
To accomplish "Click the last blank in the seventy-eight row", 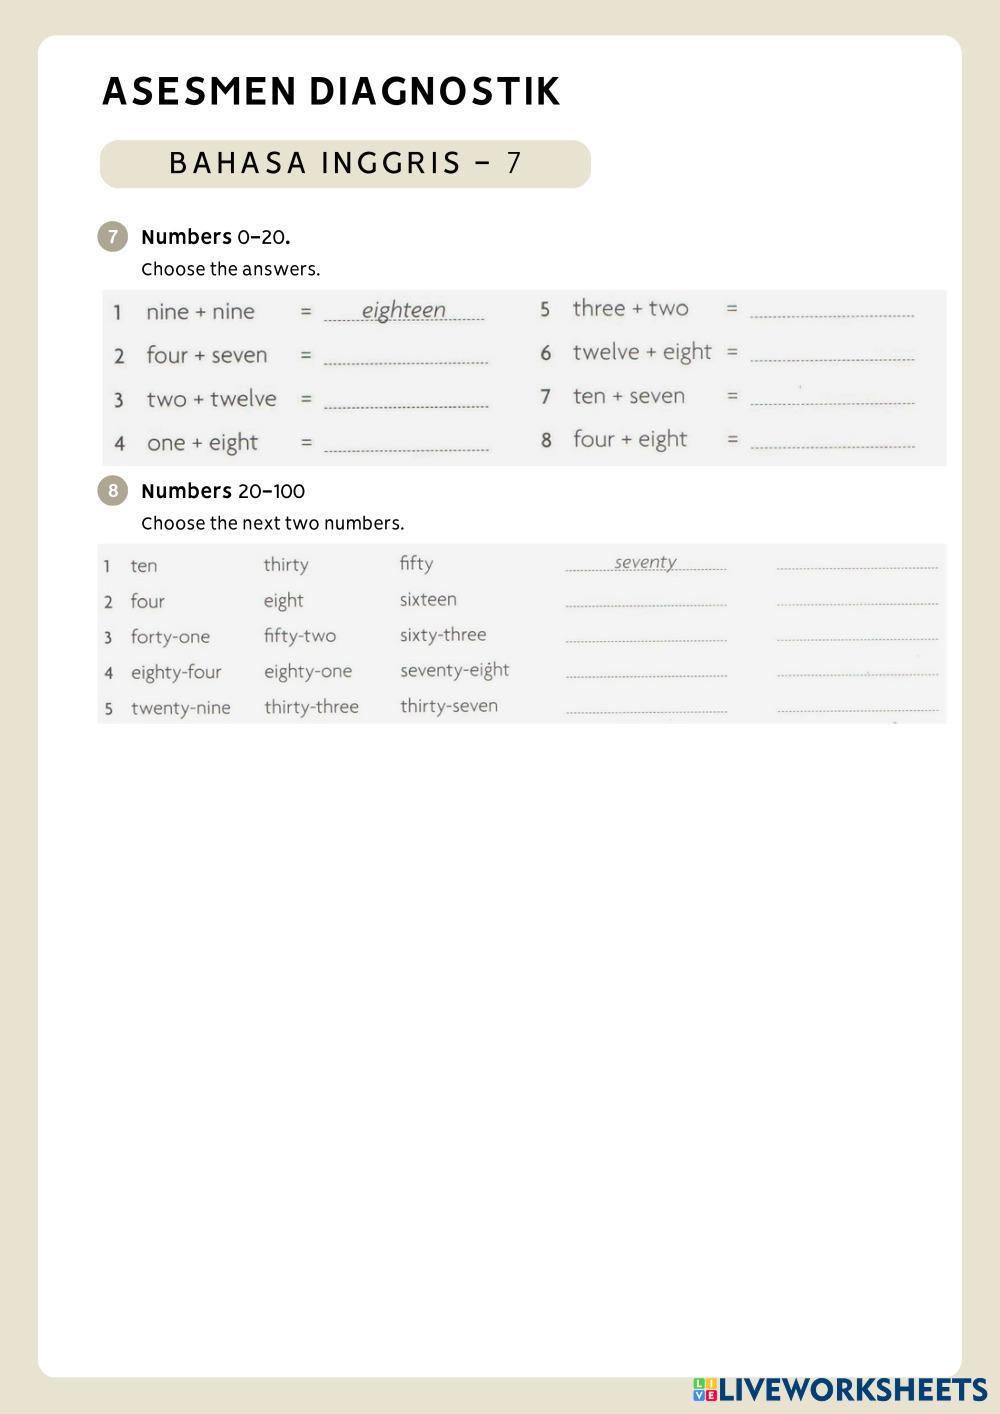I will click(x=857, y=669).
